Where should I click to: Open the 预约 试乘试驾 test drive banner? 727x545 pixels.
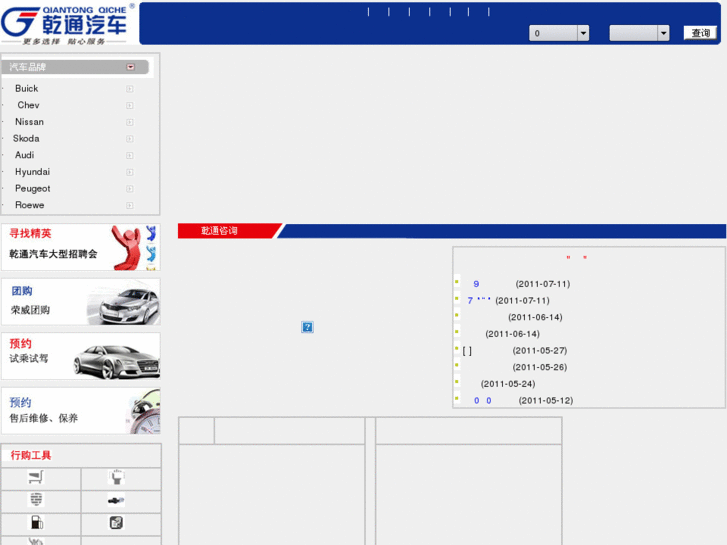click(81, 356)
